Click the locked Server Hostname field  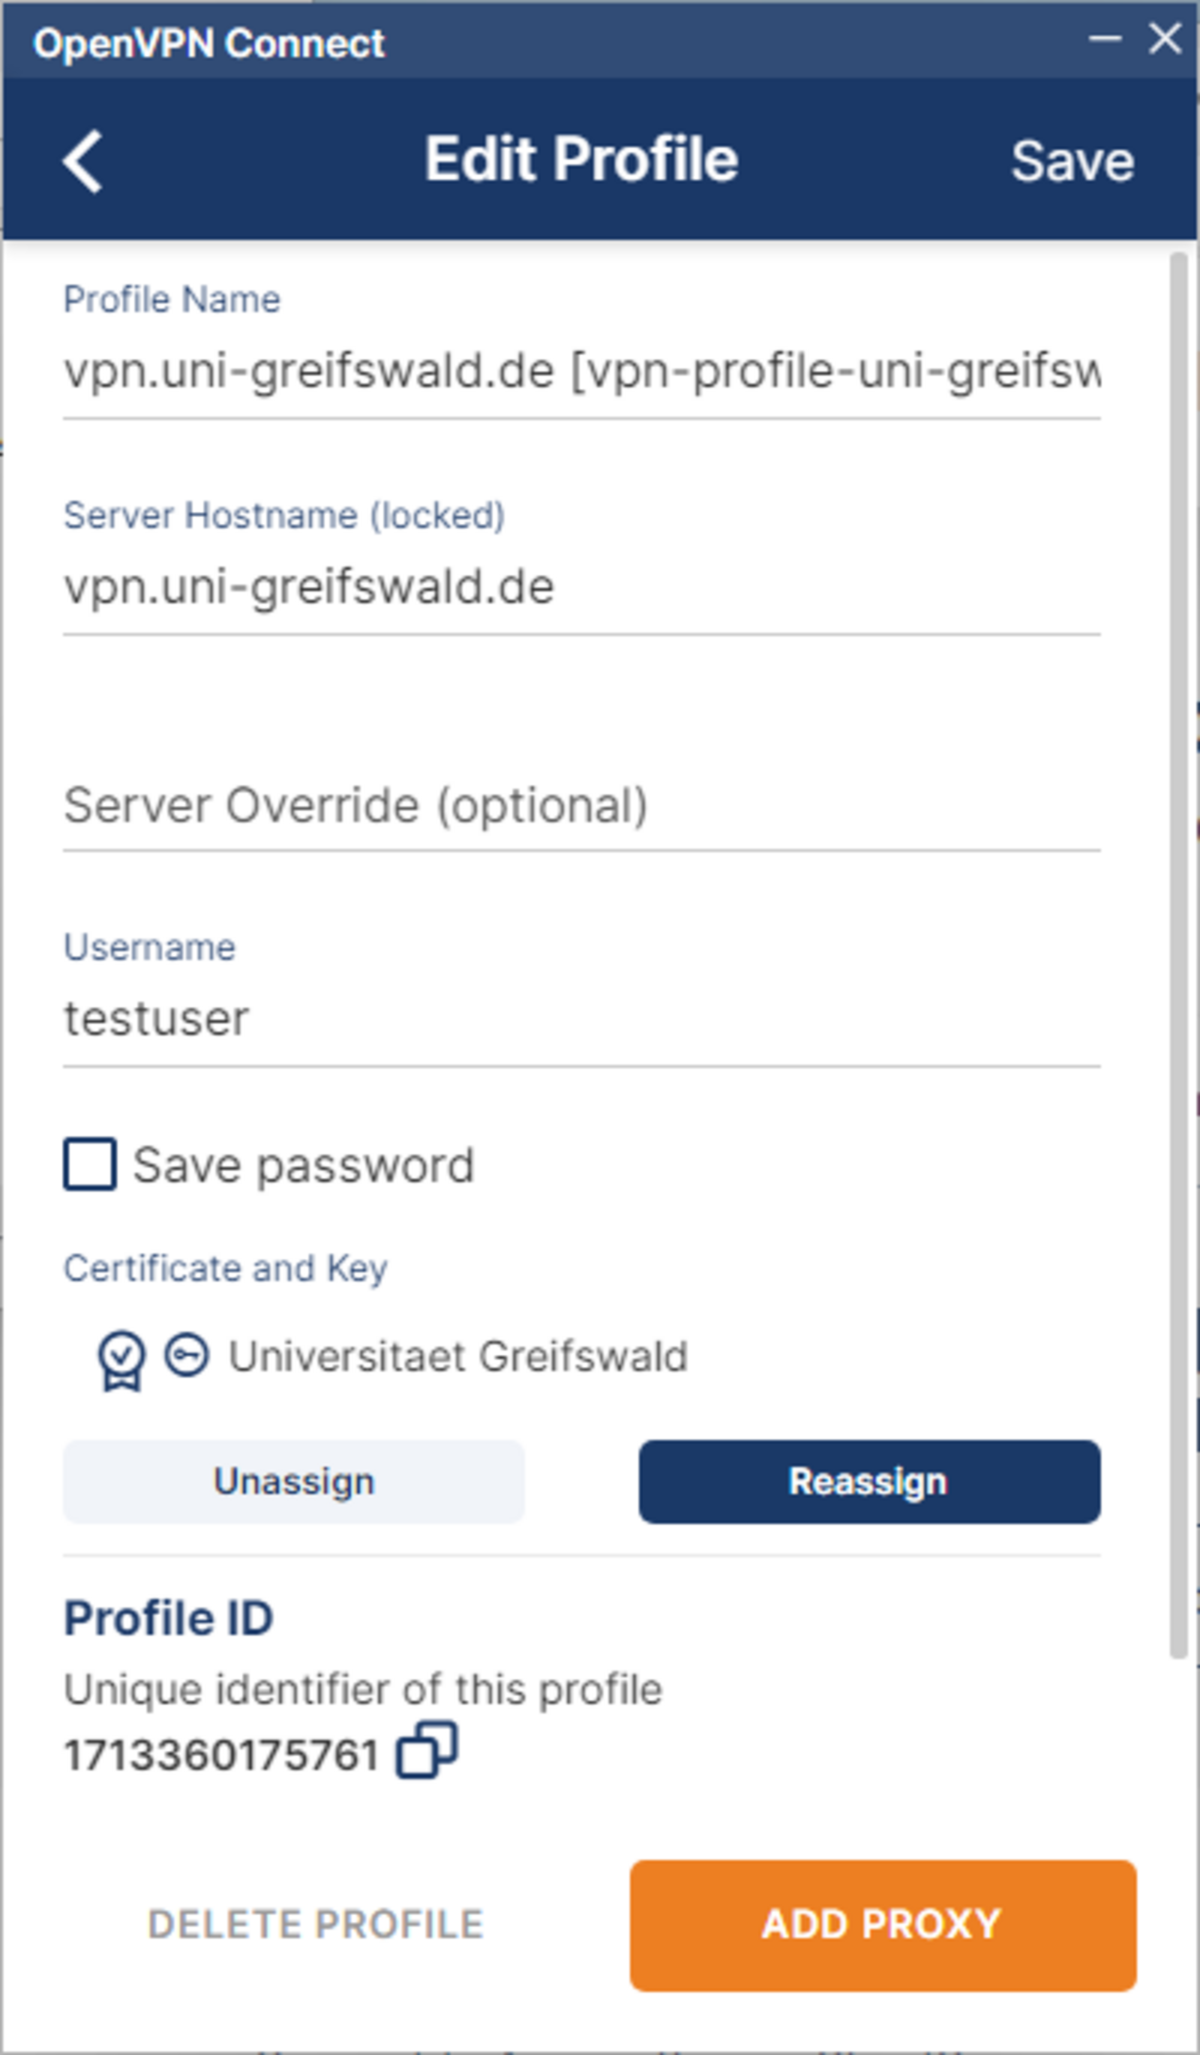point(581,587)
